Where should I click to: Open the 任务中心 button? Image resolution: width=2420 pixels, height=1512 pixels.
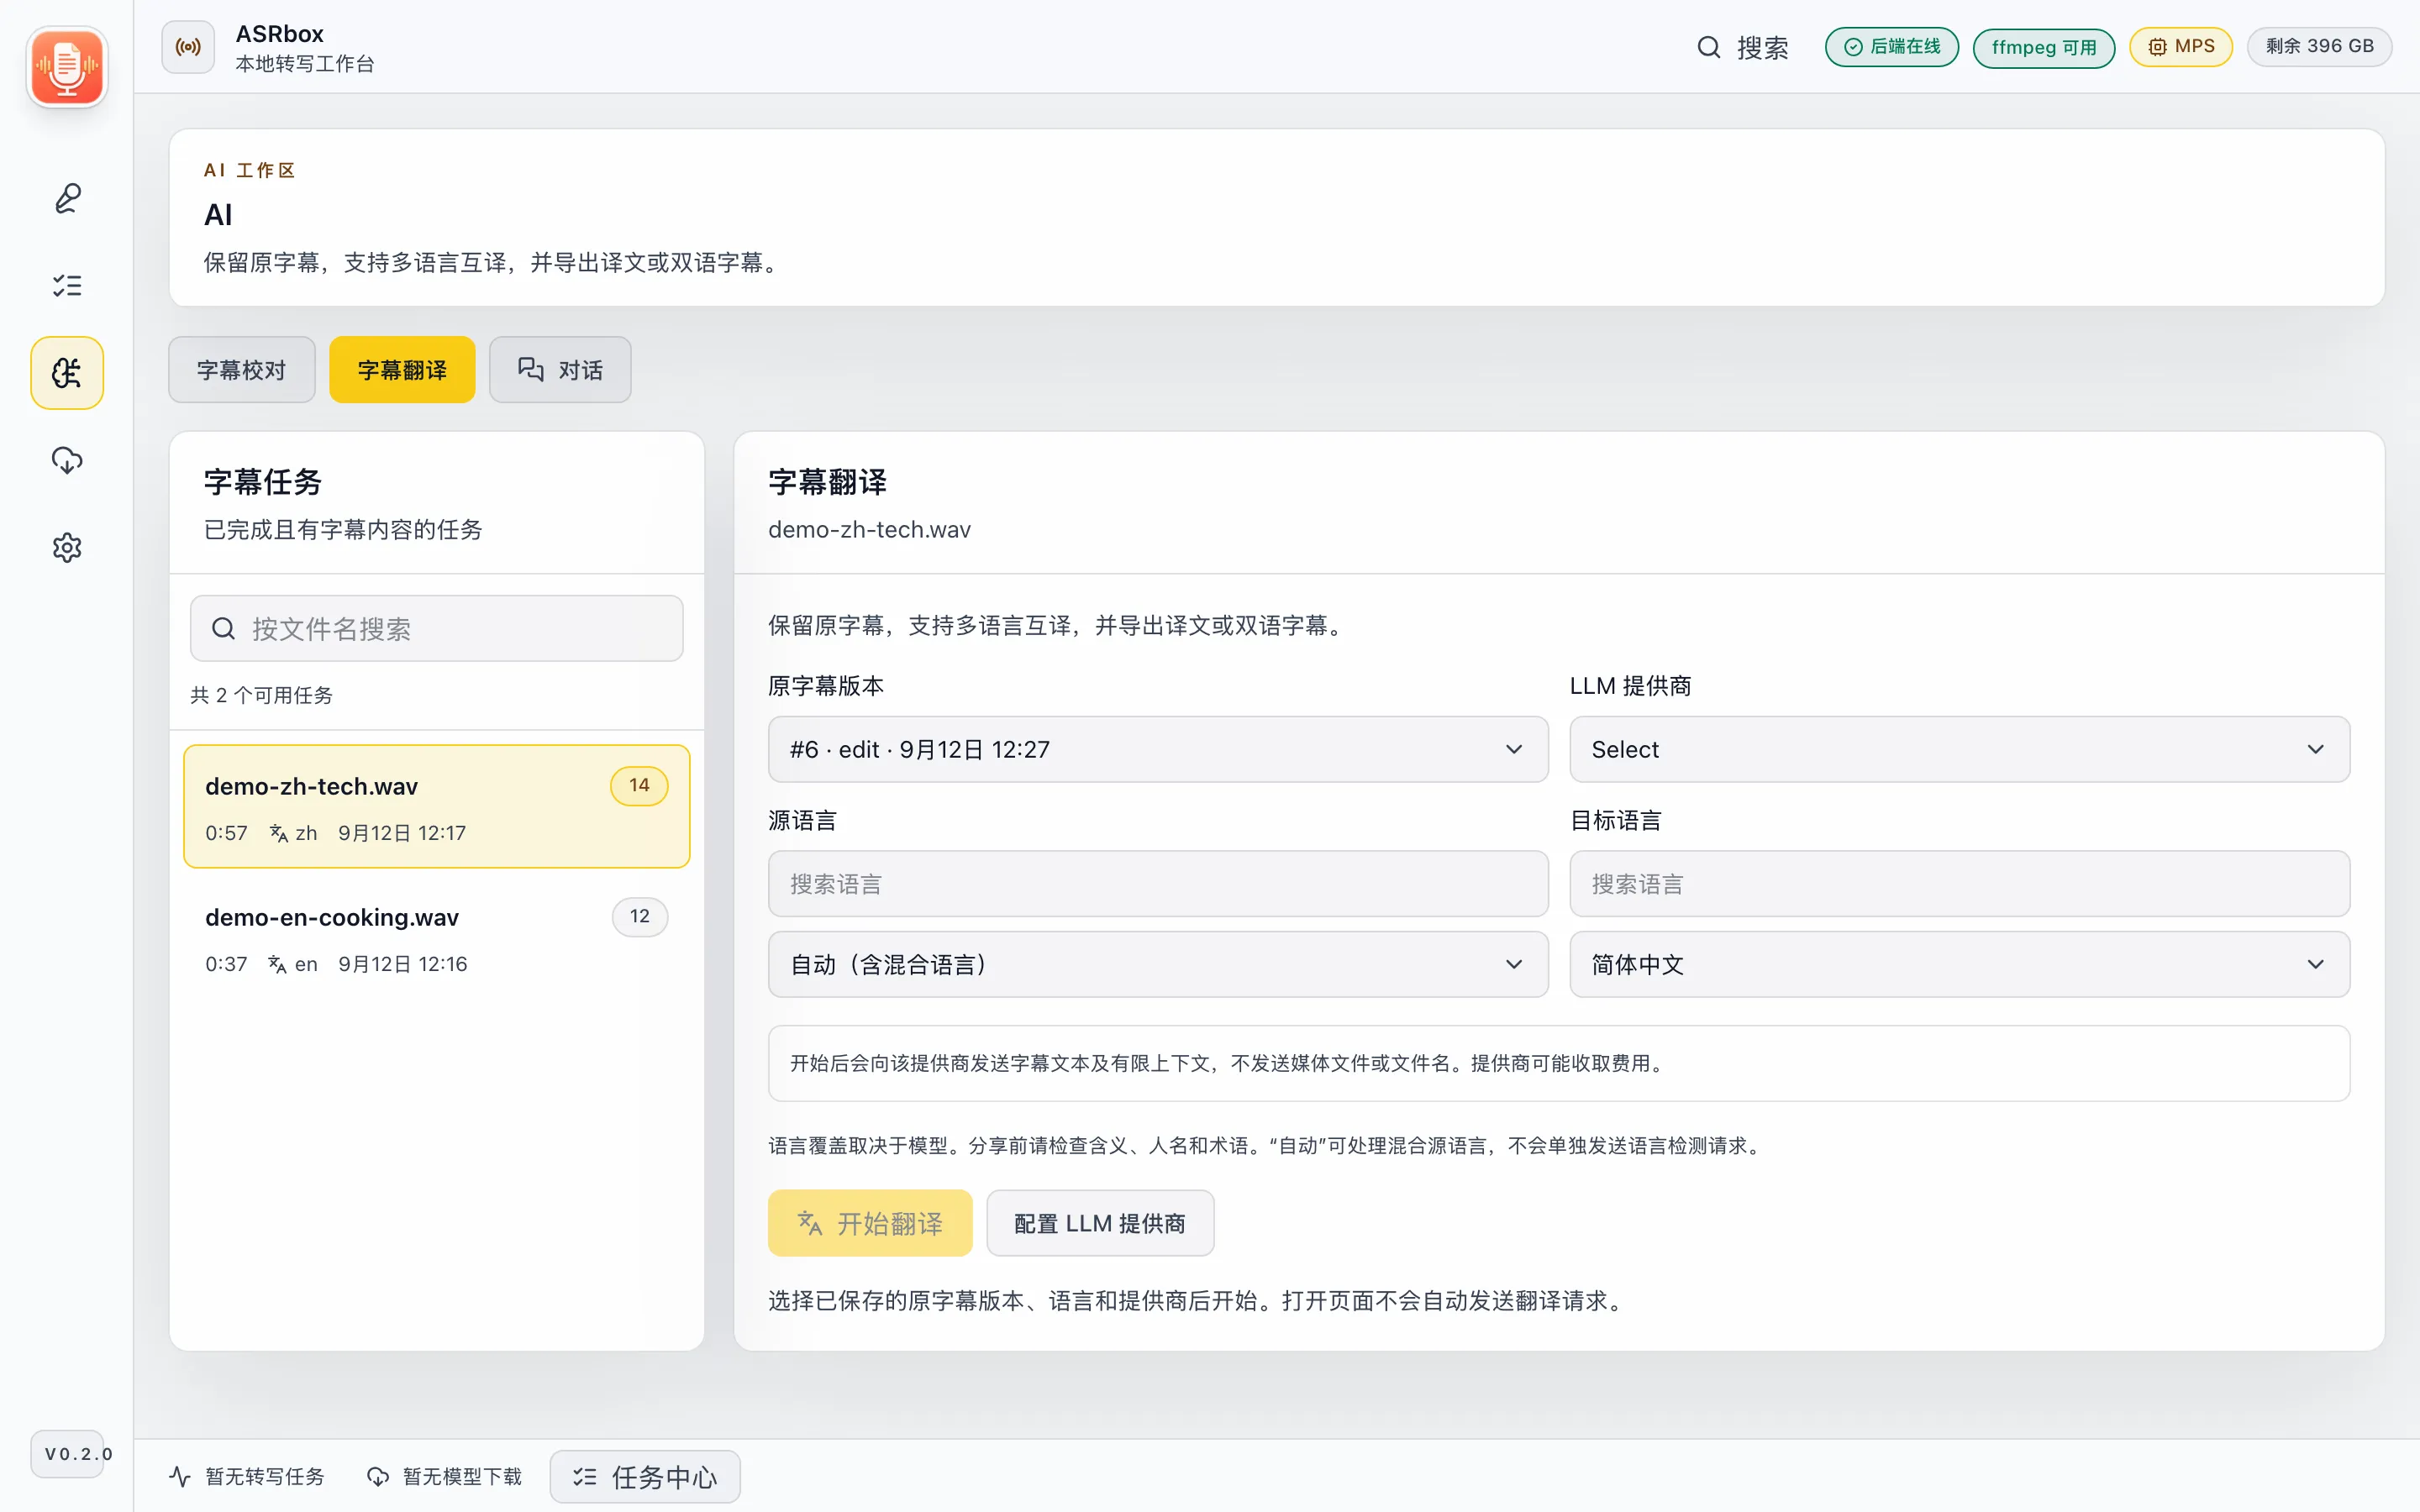click(645, 1476)
